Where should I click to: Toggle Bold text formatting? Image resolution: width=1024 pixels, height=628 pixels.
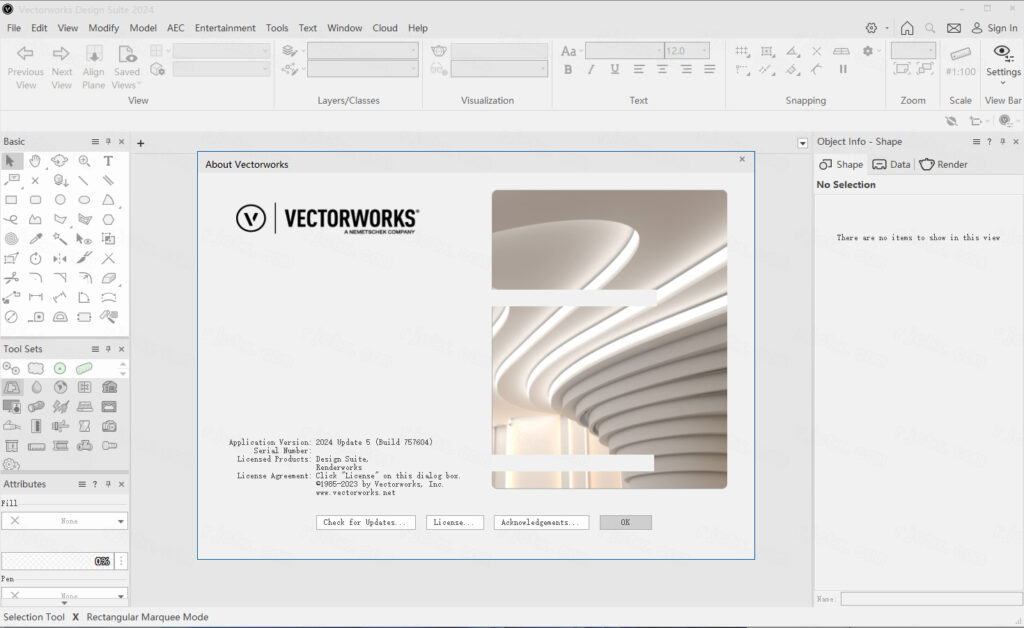[x=568, y=70]
